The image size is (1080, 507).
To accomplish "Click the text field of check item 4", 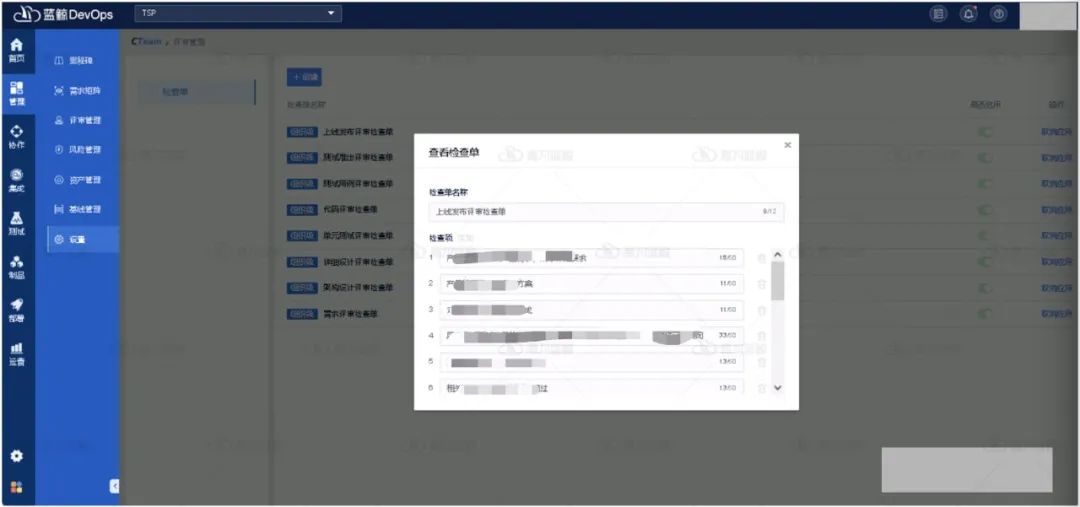I will pos(592,335).
